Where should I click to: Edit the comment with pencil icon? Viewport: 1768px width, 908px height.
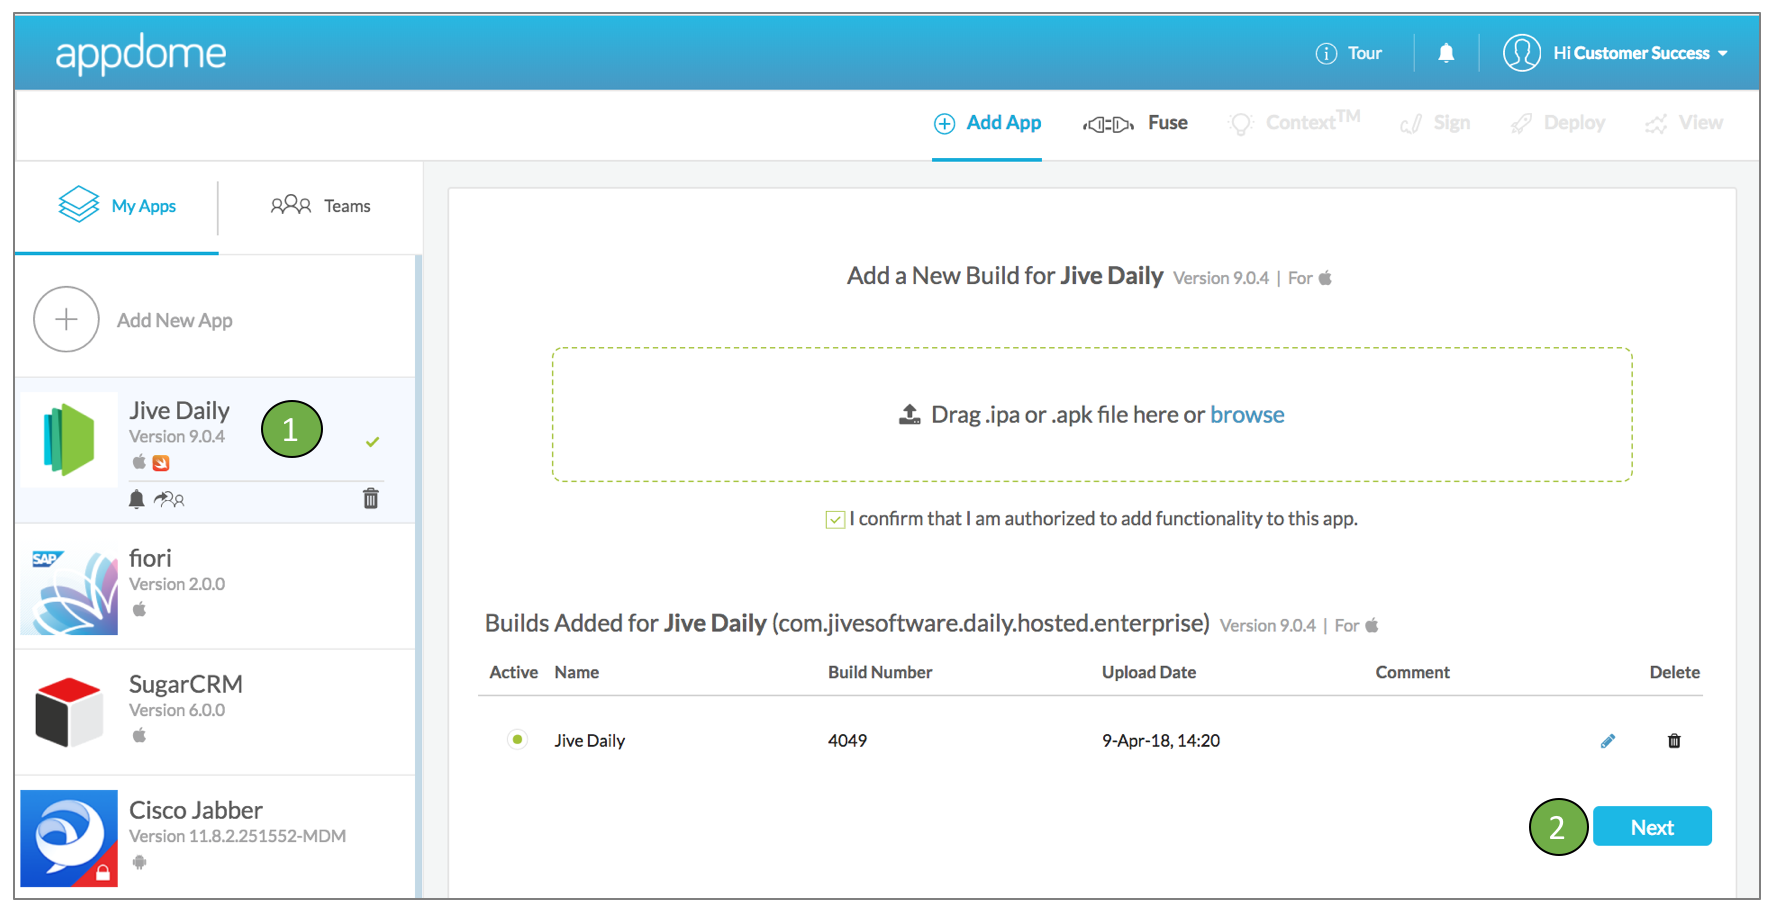click(1608, 741)
